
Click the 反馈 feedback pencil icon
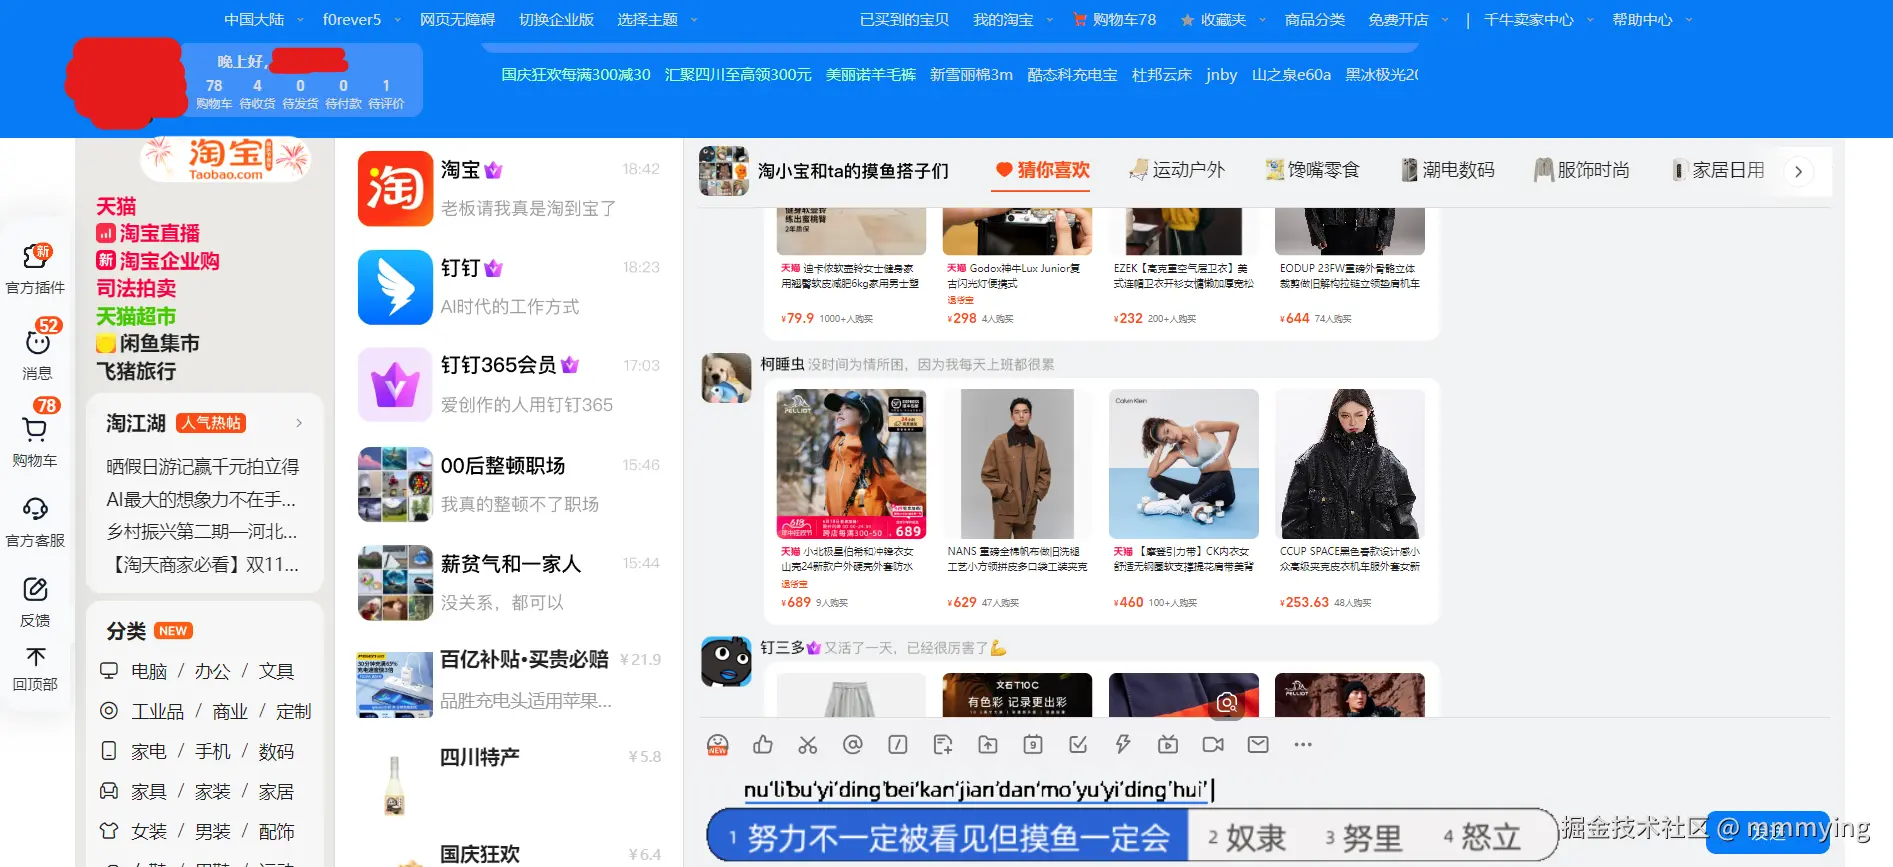[x=36, y=602]
